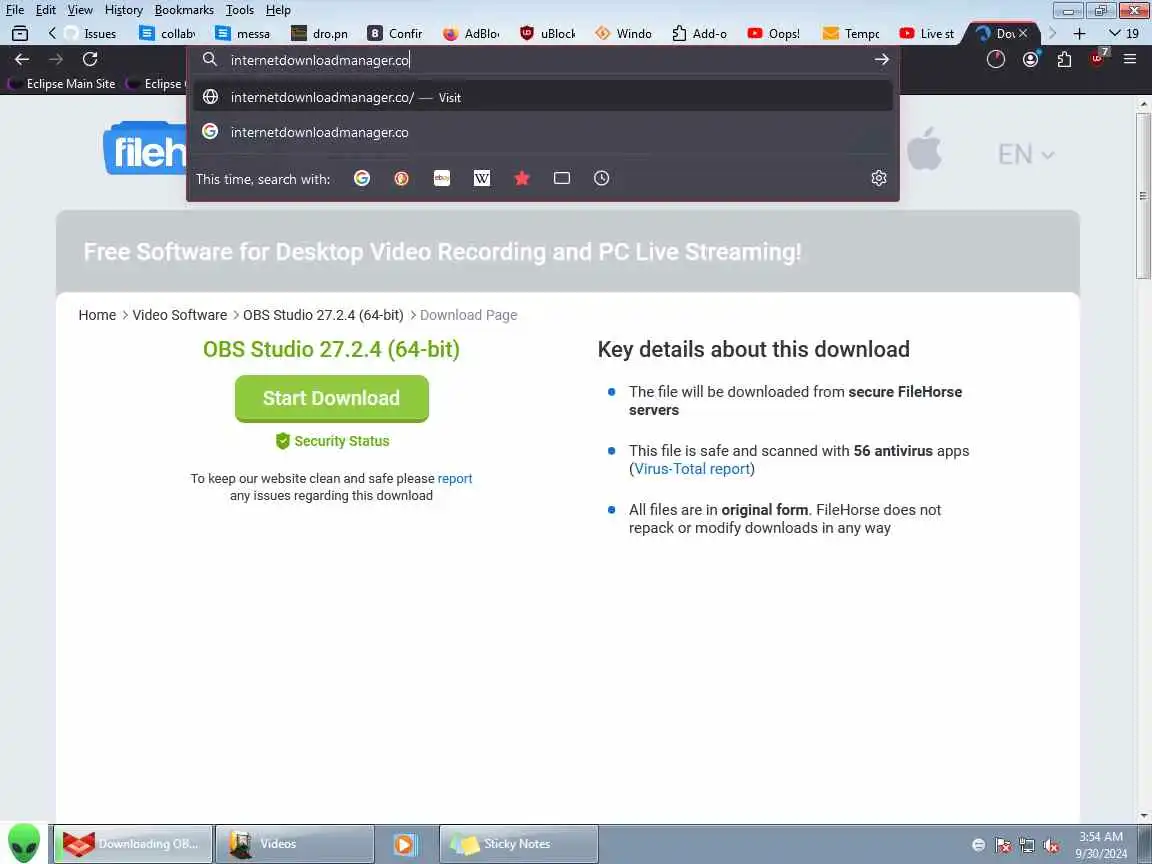This screenshot has width=1152, height=864.
Task: Open the Sticky Notes taskbar item
Action: (519, 843)
